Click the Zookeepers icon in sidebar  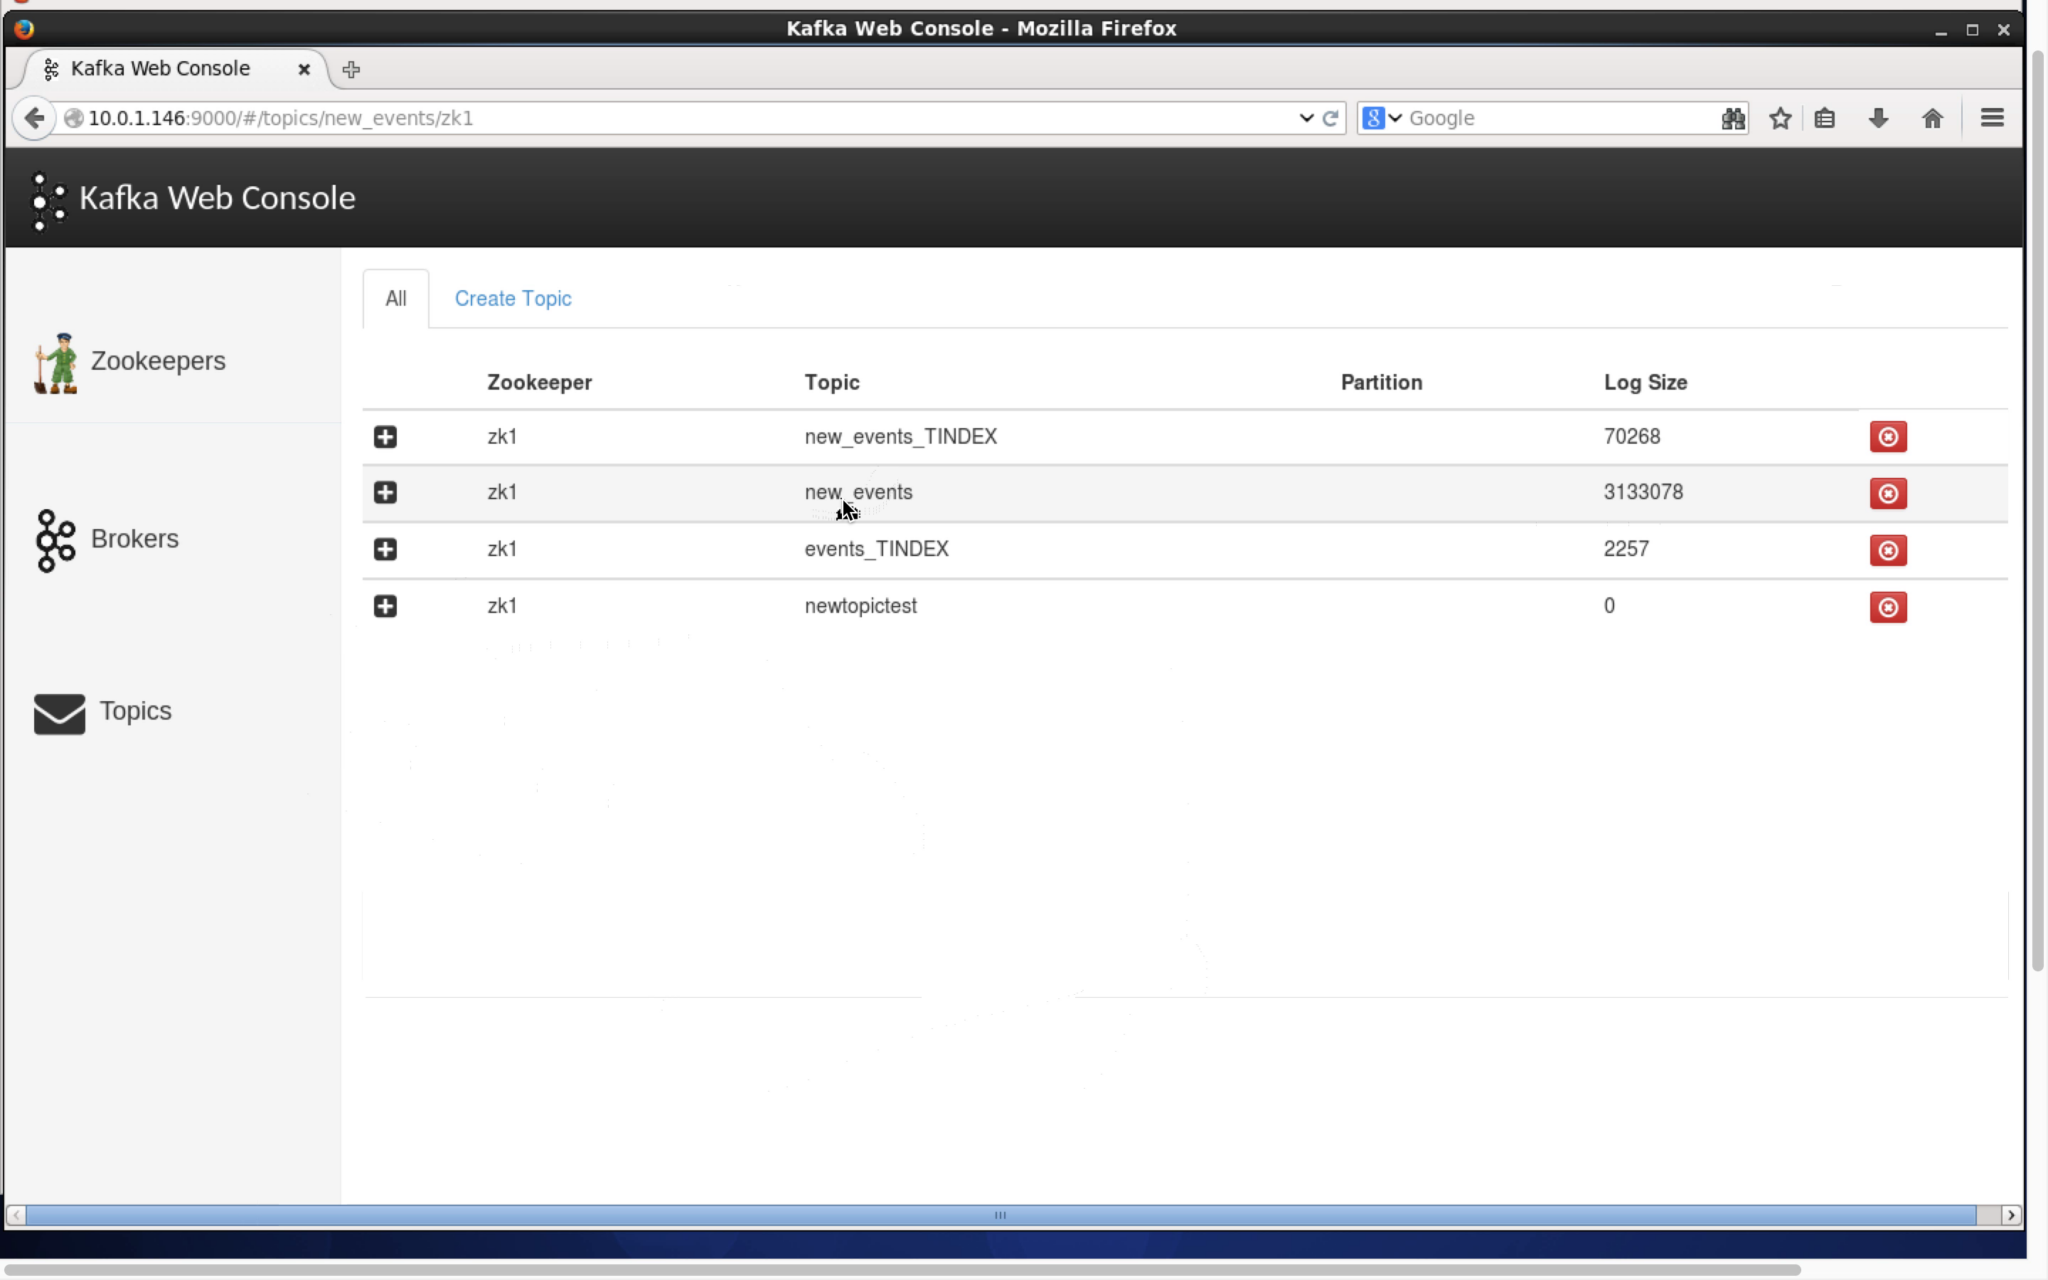pyautogui.click(x=56, y=361)
